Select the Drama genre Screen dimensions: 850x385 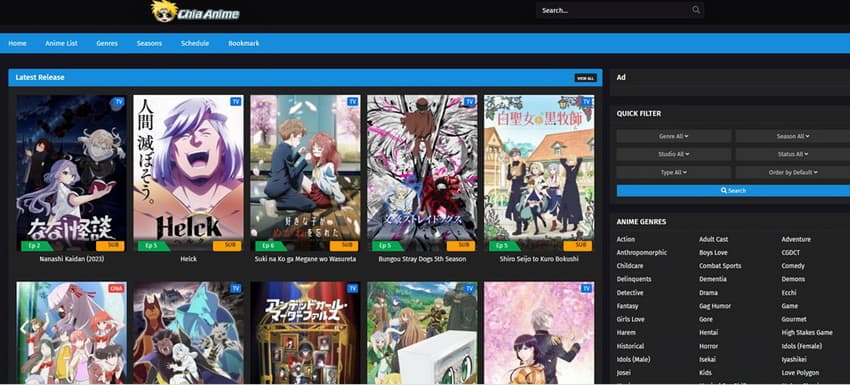tap(709, 293)
